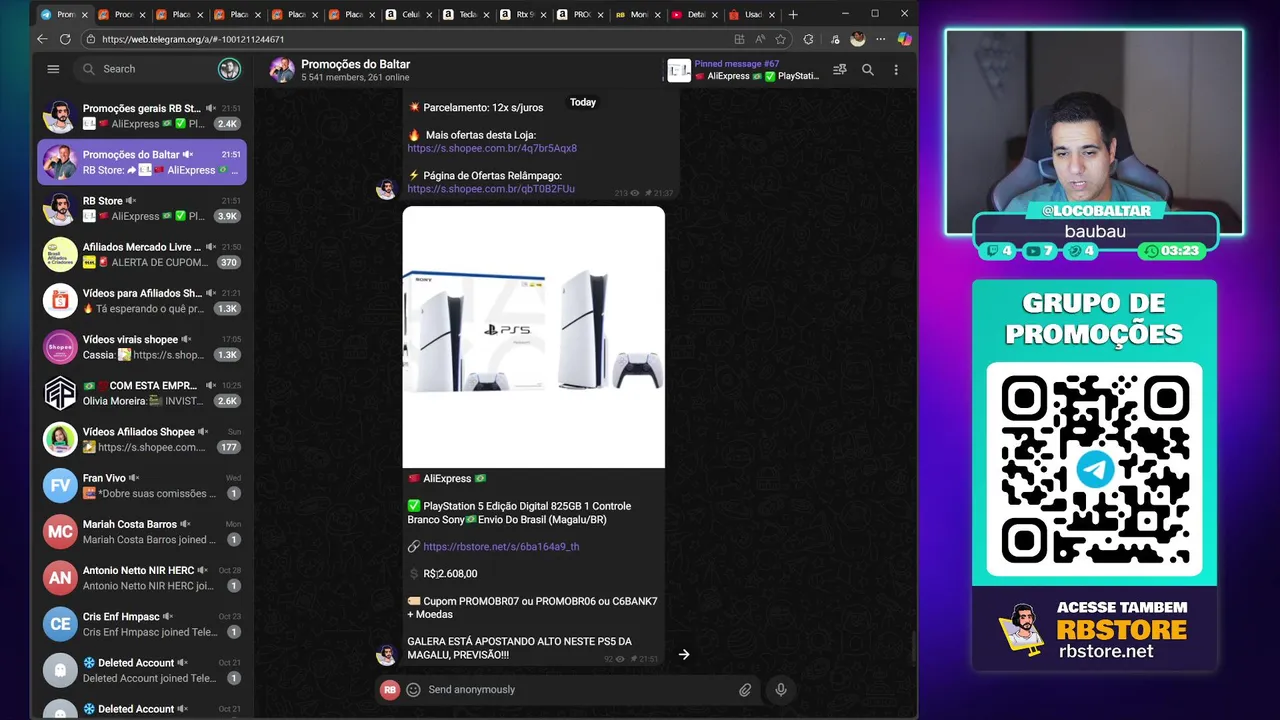Open the shopee link 4q7br5Aqx8
This screenshot has width=1280, height=720.
[492, 148]
